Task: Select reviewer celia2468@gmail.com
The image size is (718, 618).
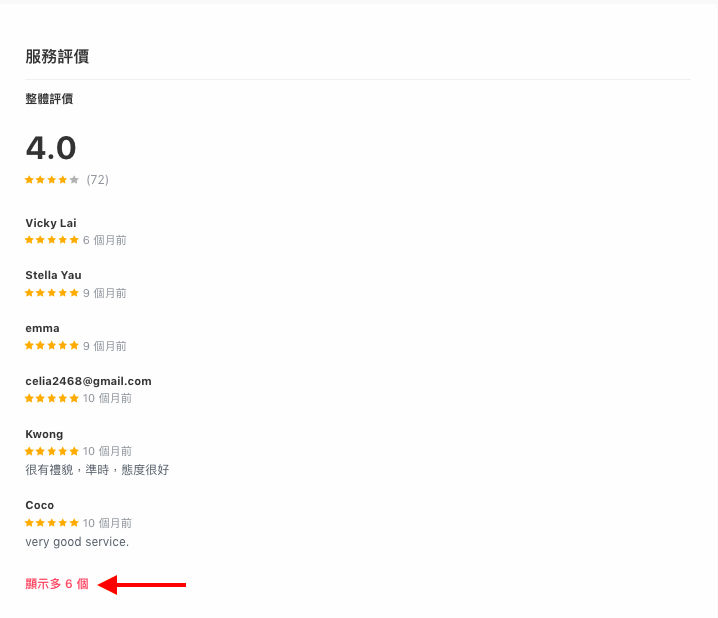Action: (88, 381)
